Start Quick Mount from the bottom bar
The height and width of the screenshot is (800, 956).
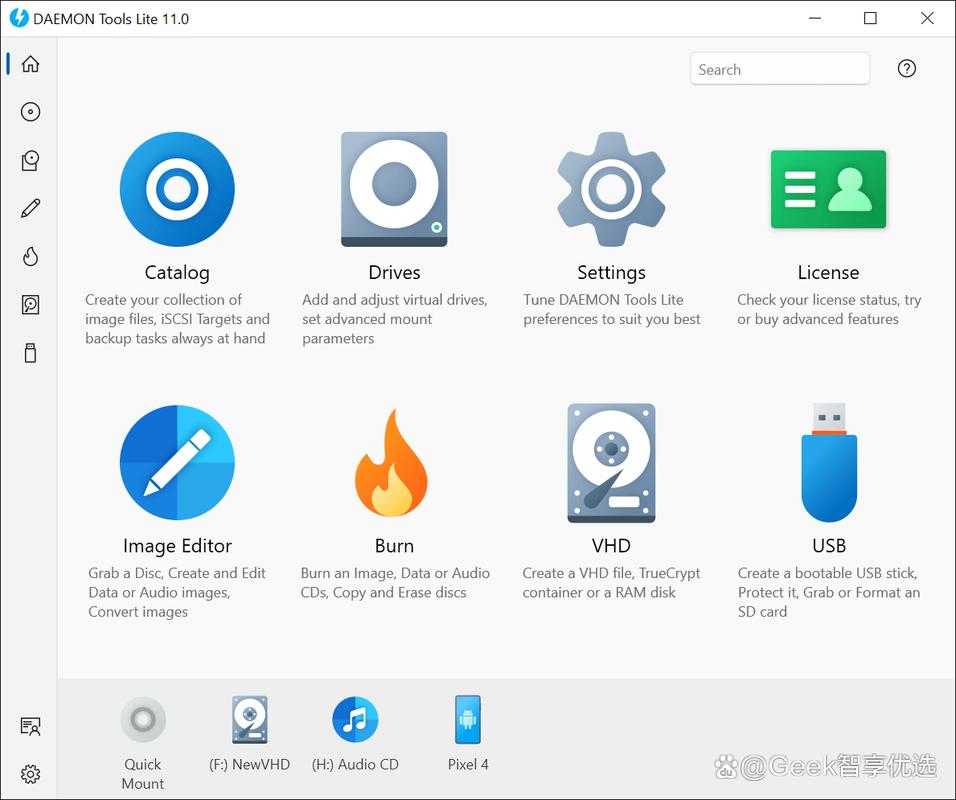[x=143, y=719]
